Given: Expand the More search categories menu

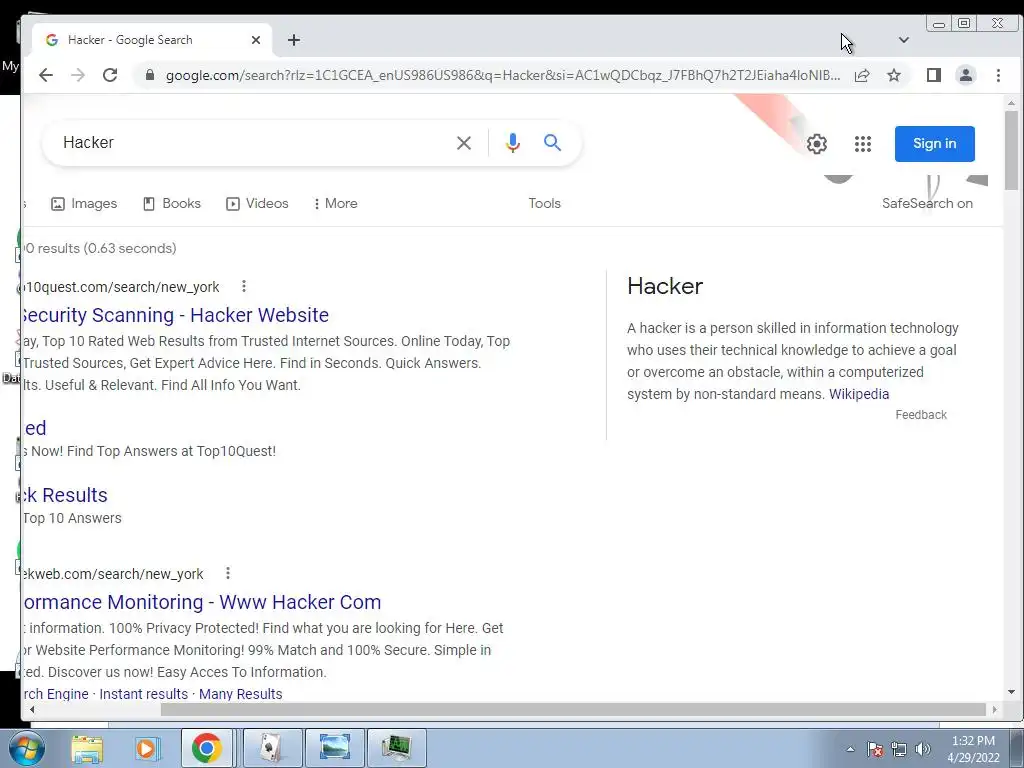Looking at the screenshot, I should 336,204.
